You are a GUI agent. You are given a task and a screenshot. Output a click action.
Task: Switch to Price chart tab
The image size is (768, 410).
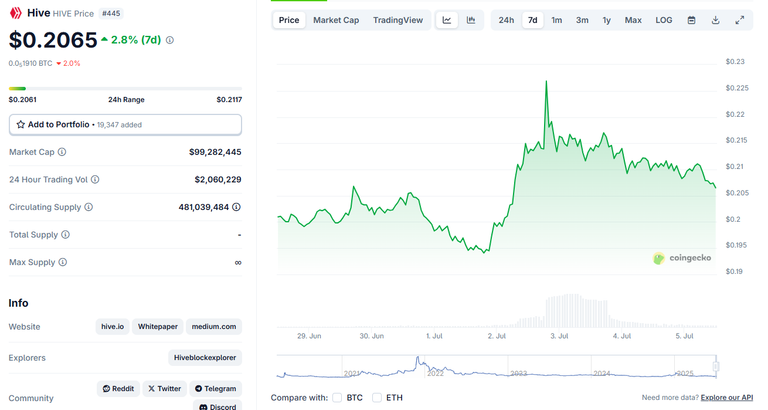(x=289, y=20)
